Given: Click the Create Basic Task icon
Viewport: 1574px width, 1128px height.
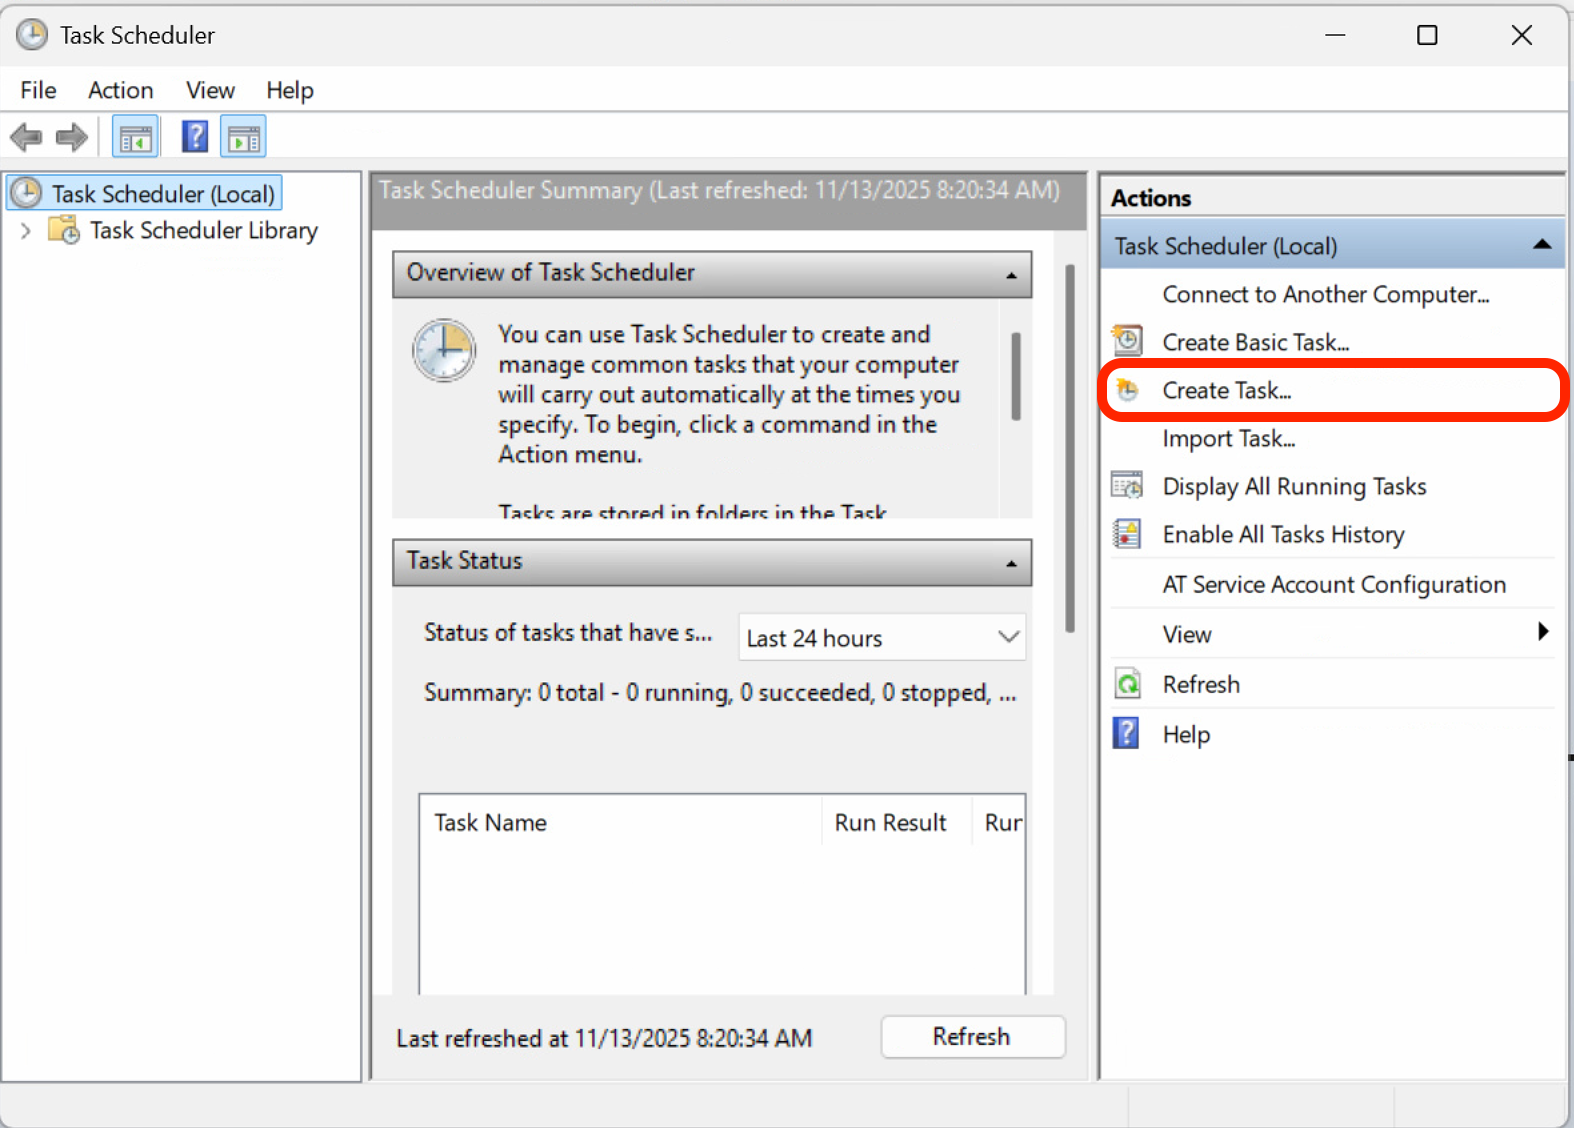Looking at the screenshot, I should (1127, 341).
